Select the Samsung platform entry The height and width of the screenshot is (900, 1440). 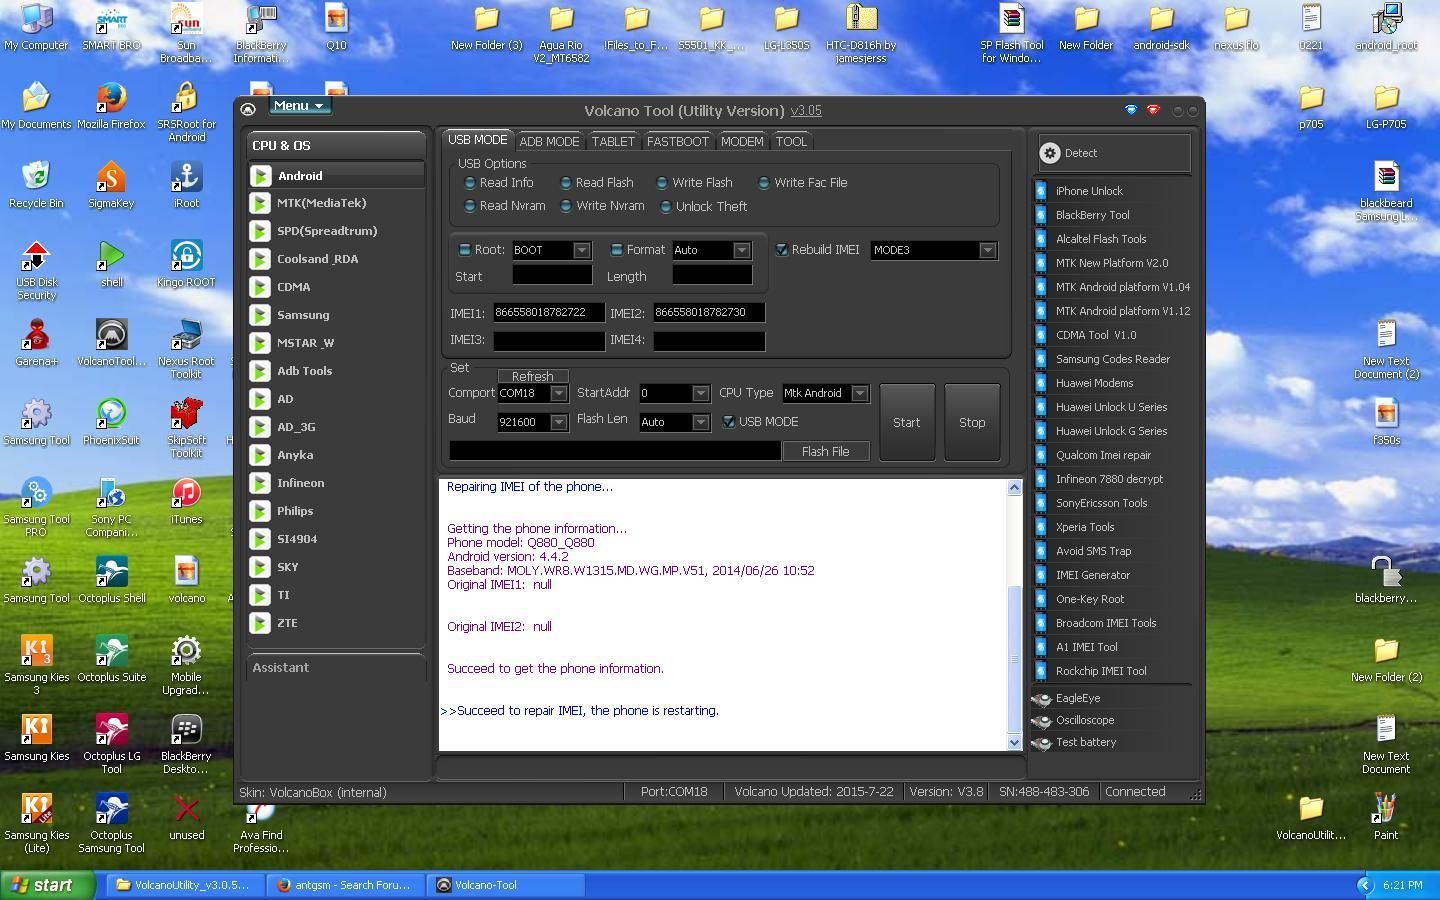[x=336, y=315]
